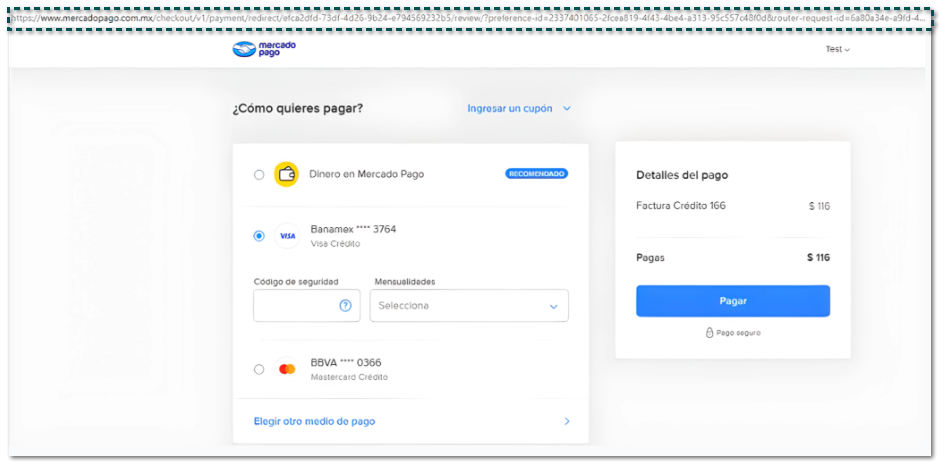Open the security code help icon
This screenshot has width=945, height=465.
(x=345, y=306)
